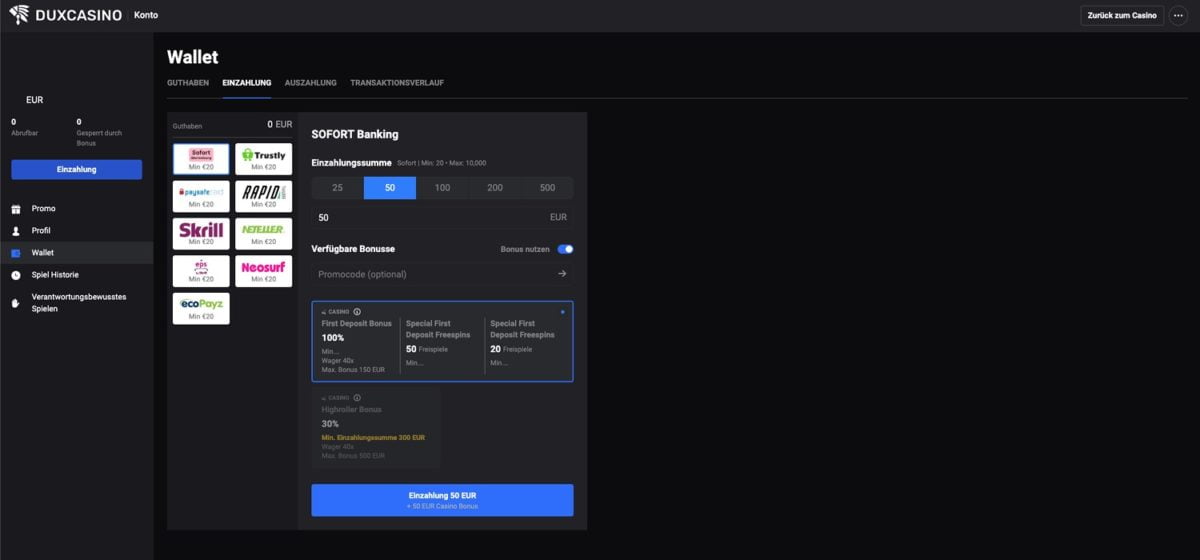Click the SOFORT Banking heading
This screenshot has width=1200, height=560.
355,134
